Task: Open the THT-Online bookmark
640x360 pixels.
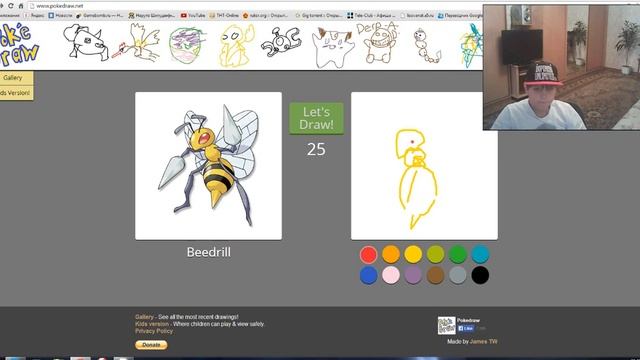Action: point(224,16)
